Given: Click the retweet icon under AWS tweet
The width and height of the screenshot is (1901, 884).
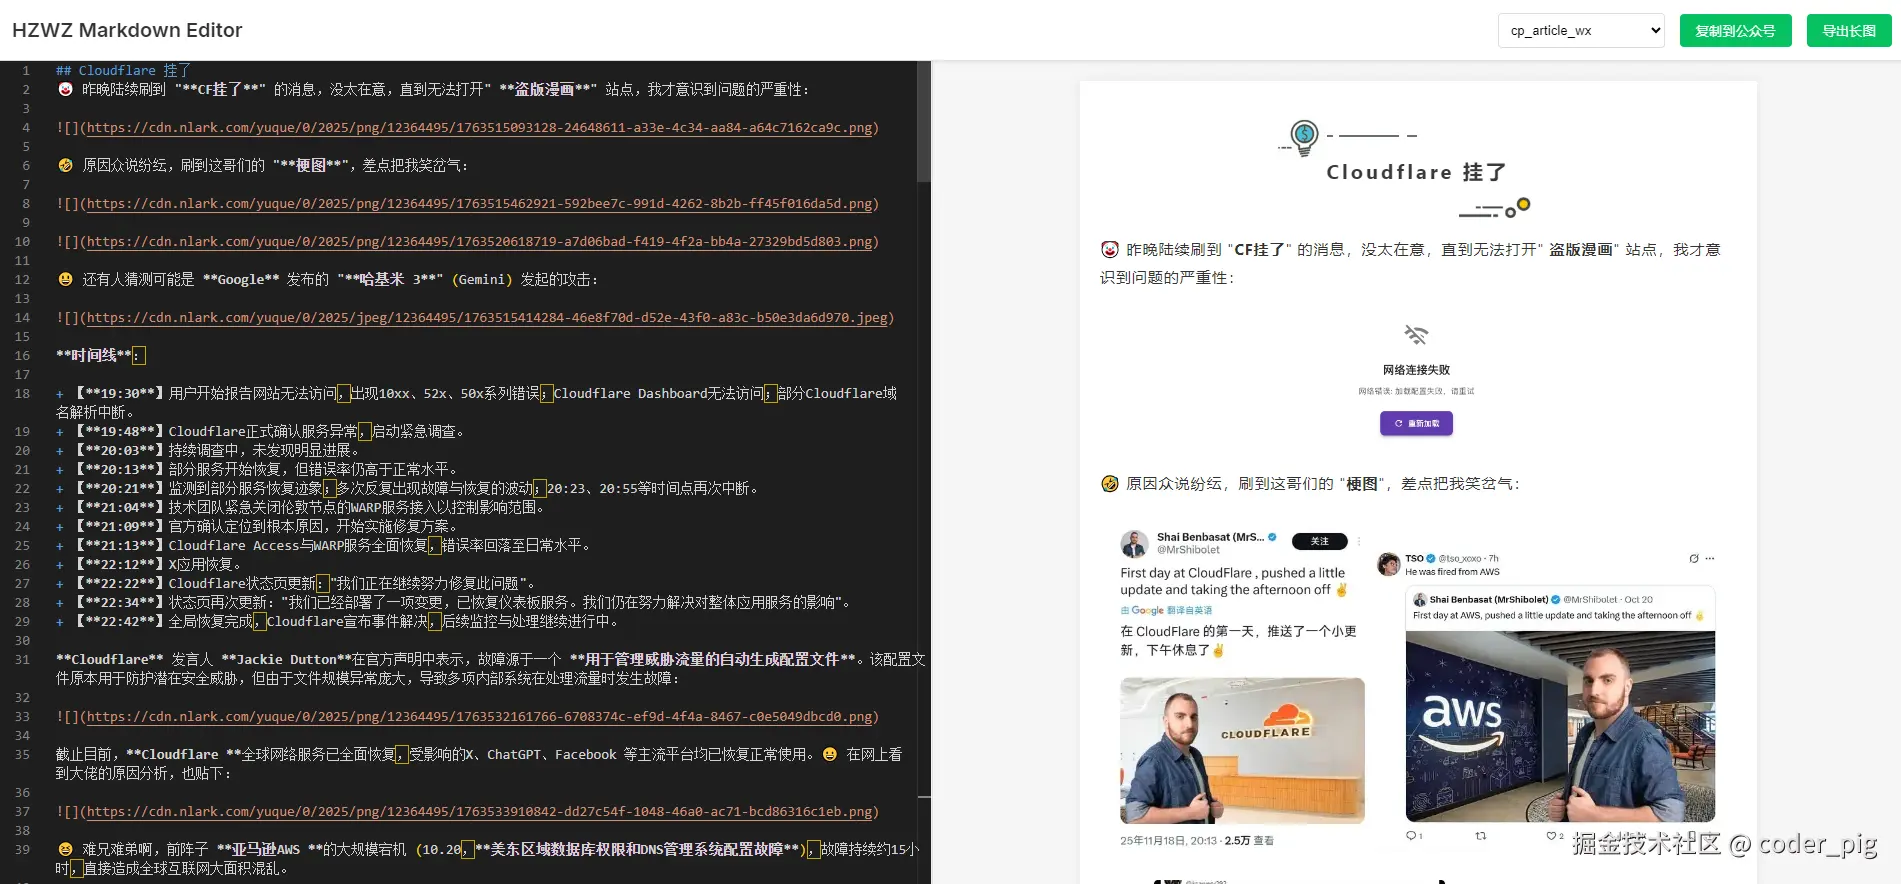Looking at the screenshot, I should point(1481,835).
